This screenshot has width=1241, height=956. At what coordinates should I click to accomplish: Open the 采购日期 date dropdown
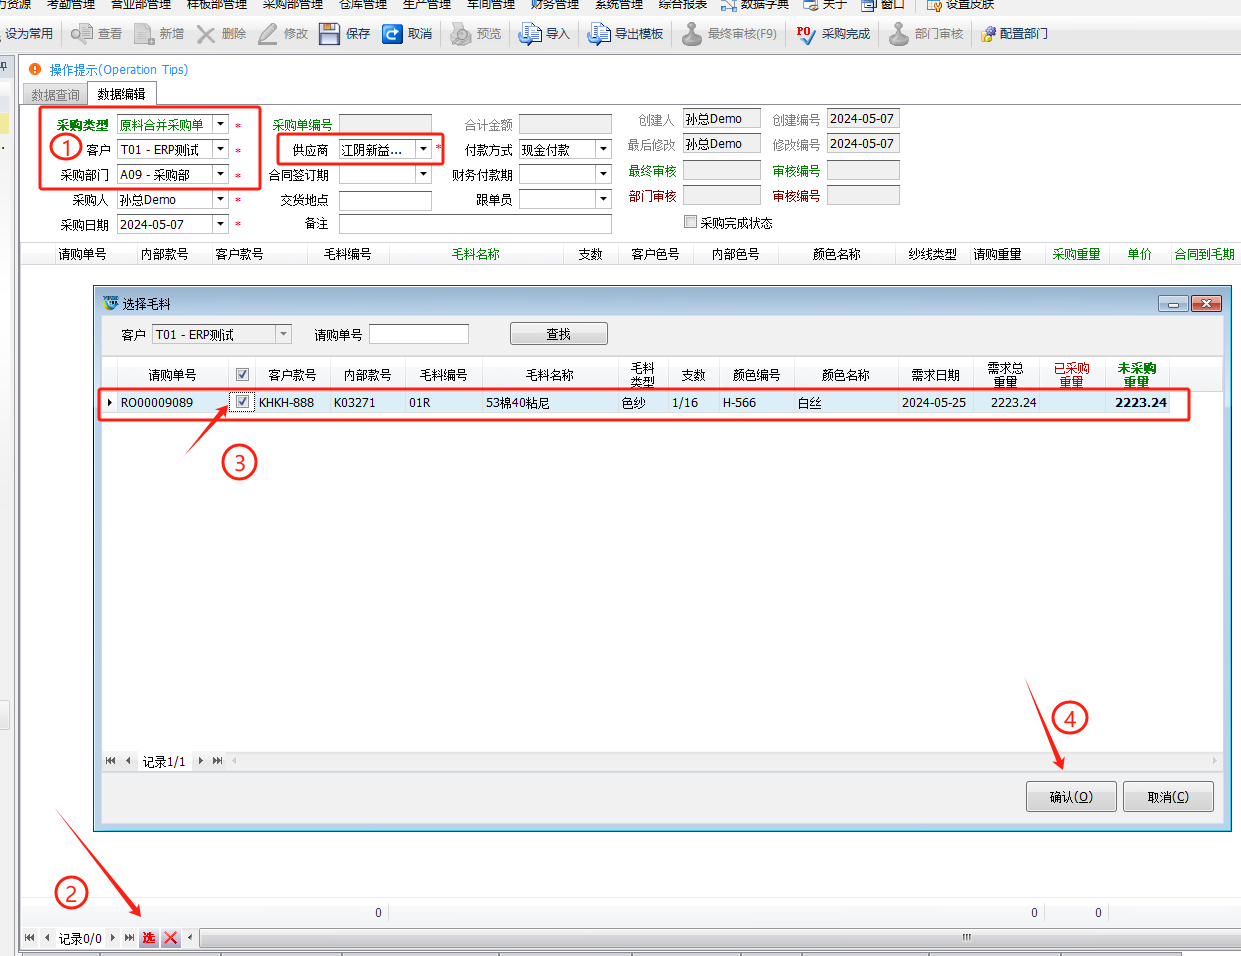[220, 225]
